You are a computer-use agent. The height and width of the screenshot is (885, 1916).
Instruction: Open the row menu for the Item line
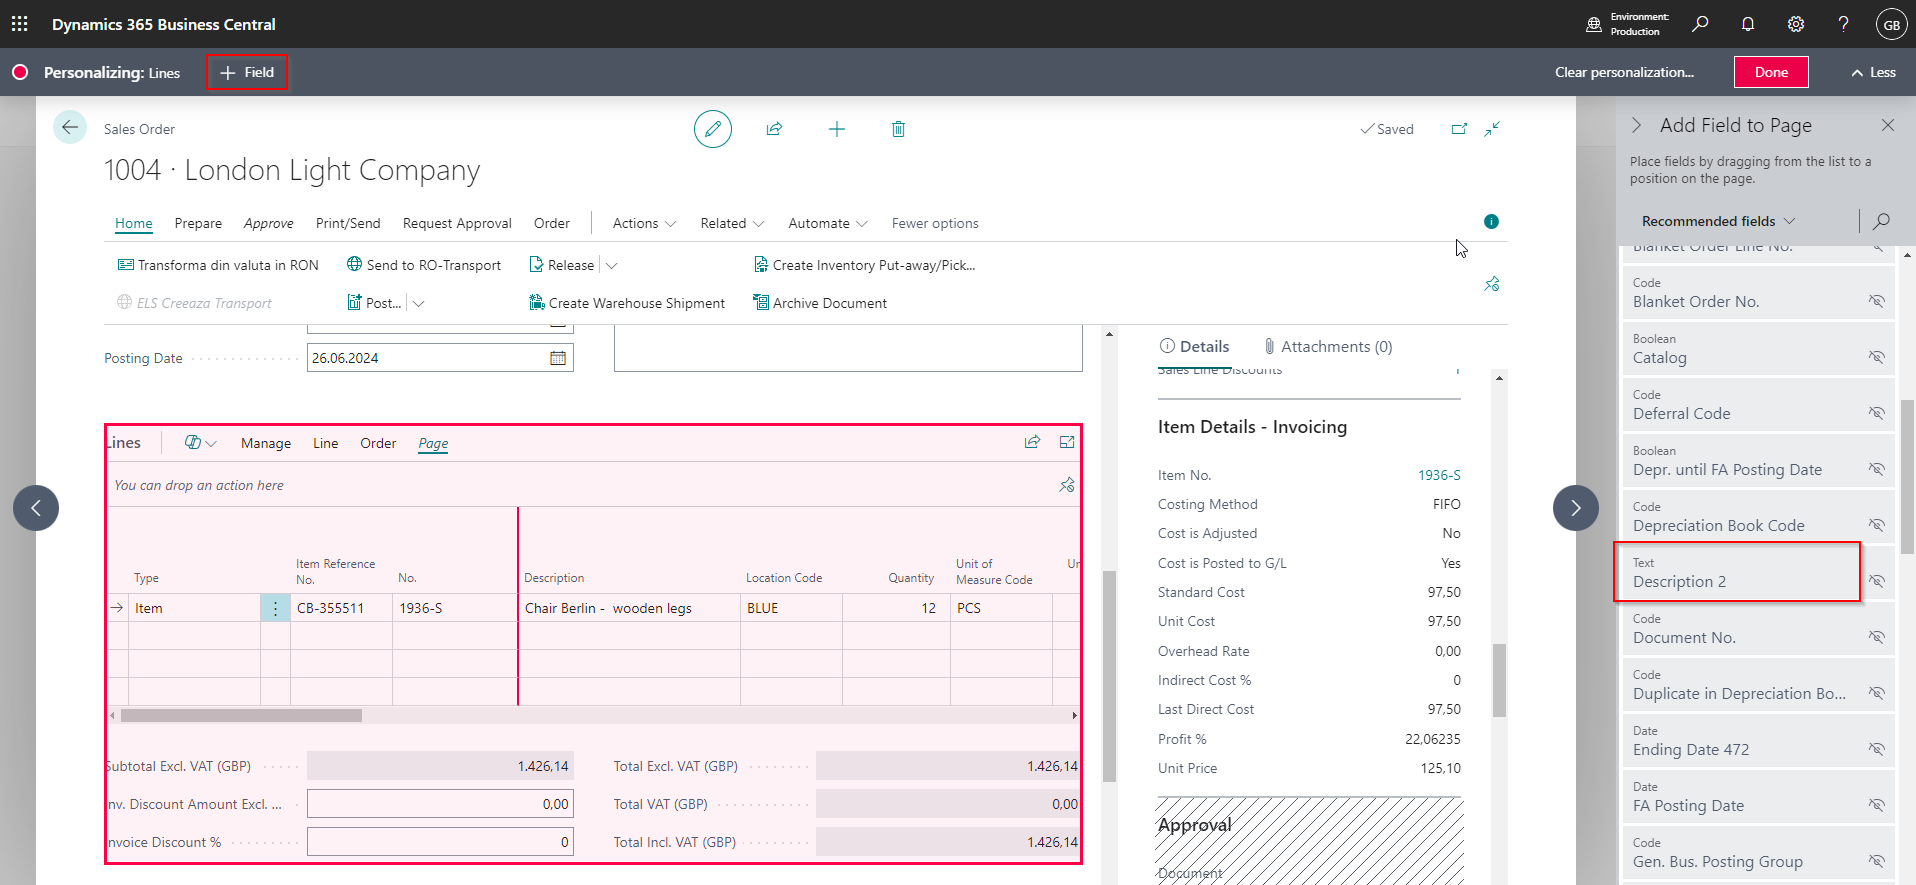click(275, 608)
